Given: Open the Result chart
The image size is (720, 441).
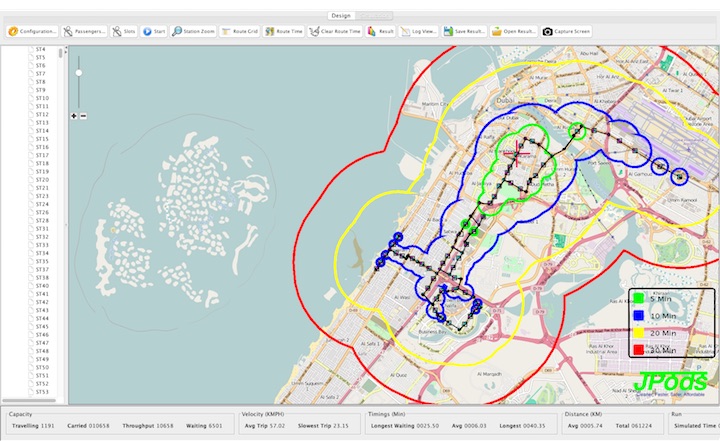Looking at the screenshot, I should click(x=380, y=31).
